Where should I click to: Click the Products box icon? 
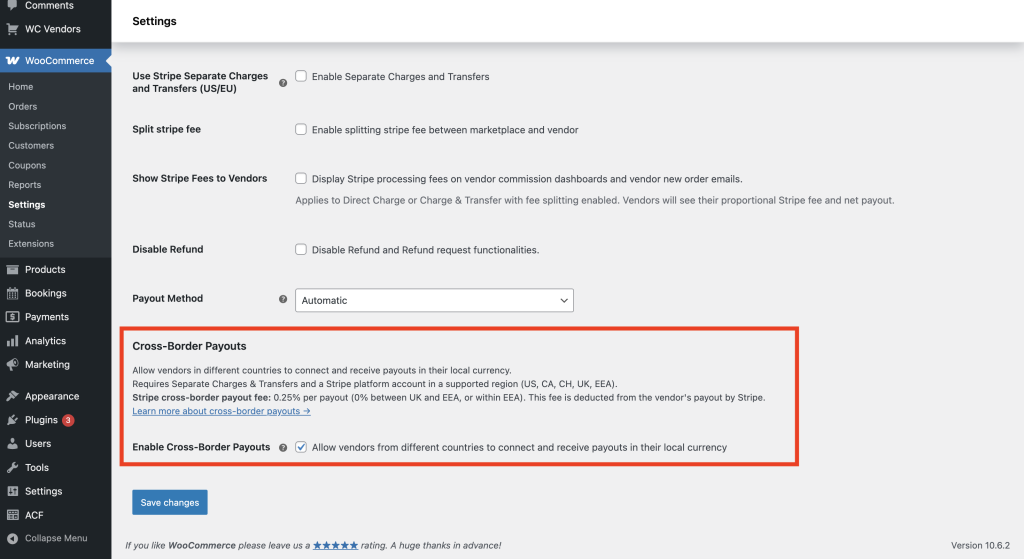pyautogui.click(x=12, y=270)
